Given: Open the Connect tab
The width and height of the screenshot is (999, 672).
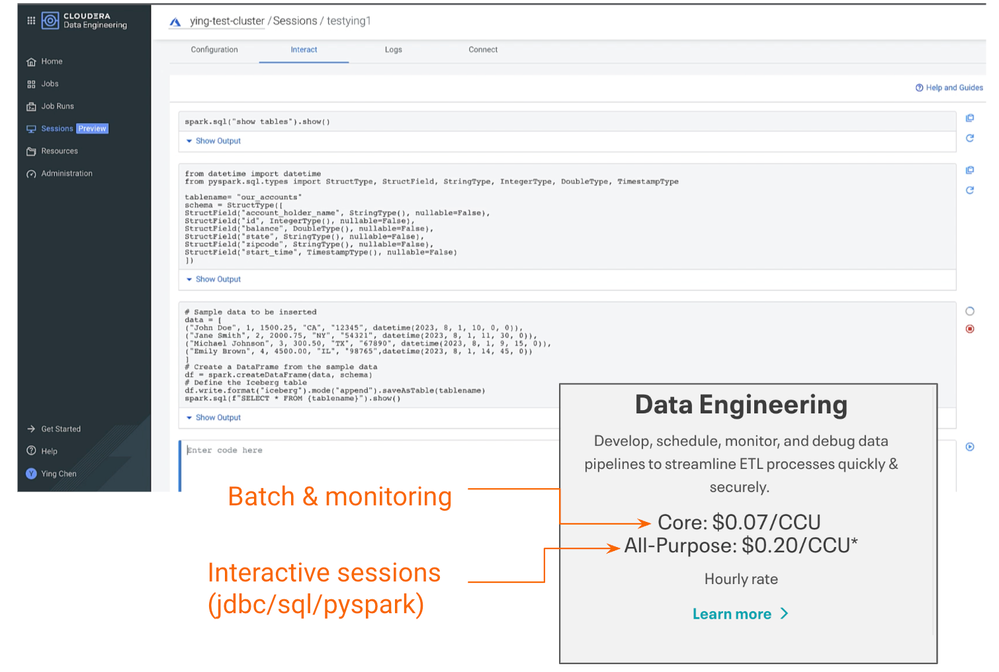Looking at the screenshot, I should coord(482,50).
